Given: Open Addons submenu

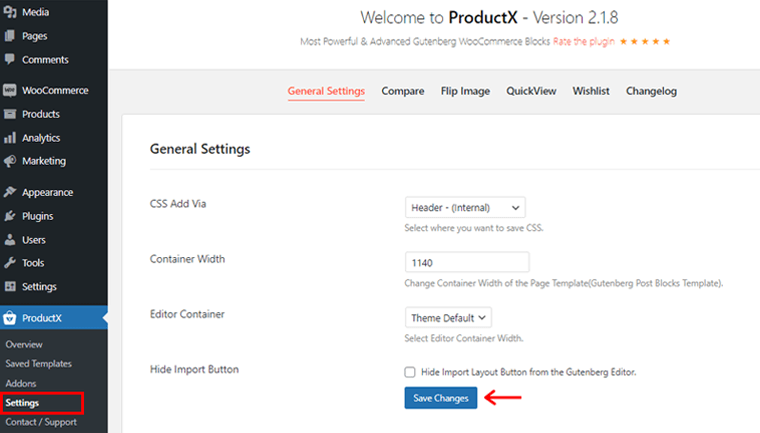Looking at the screenshot, I should pyautogui.click(x=21, y=384).
